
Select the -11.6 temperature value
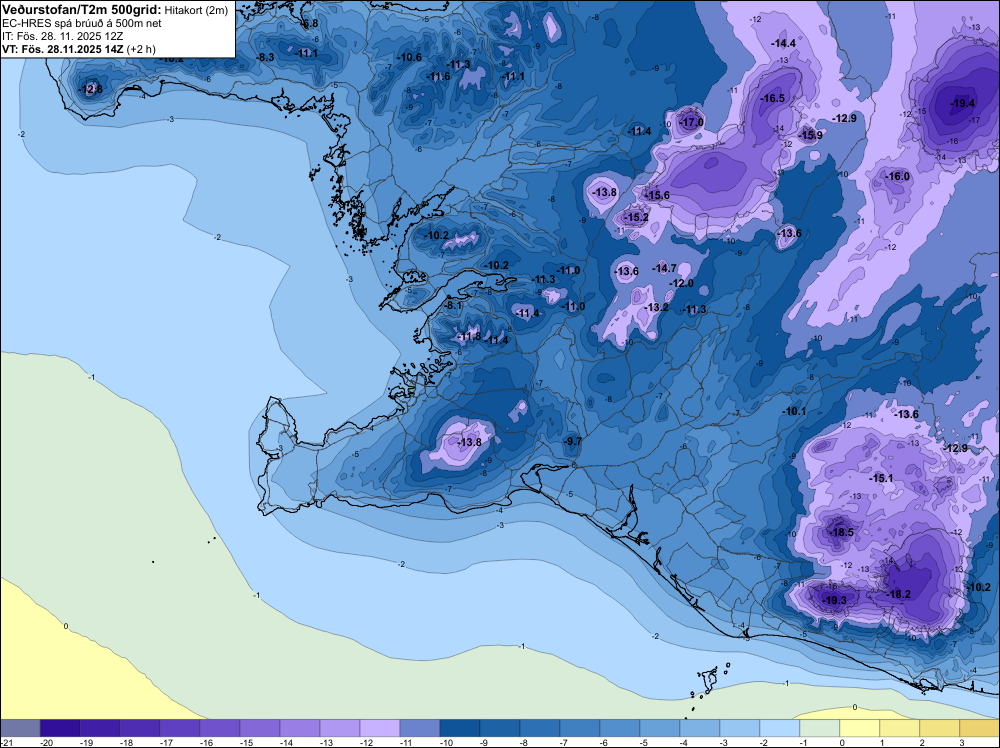(x=438, y=77)
